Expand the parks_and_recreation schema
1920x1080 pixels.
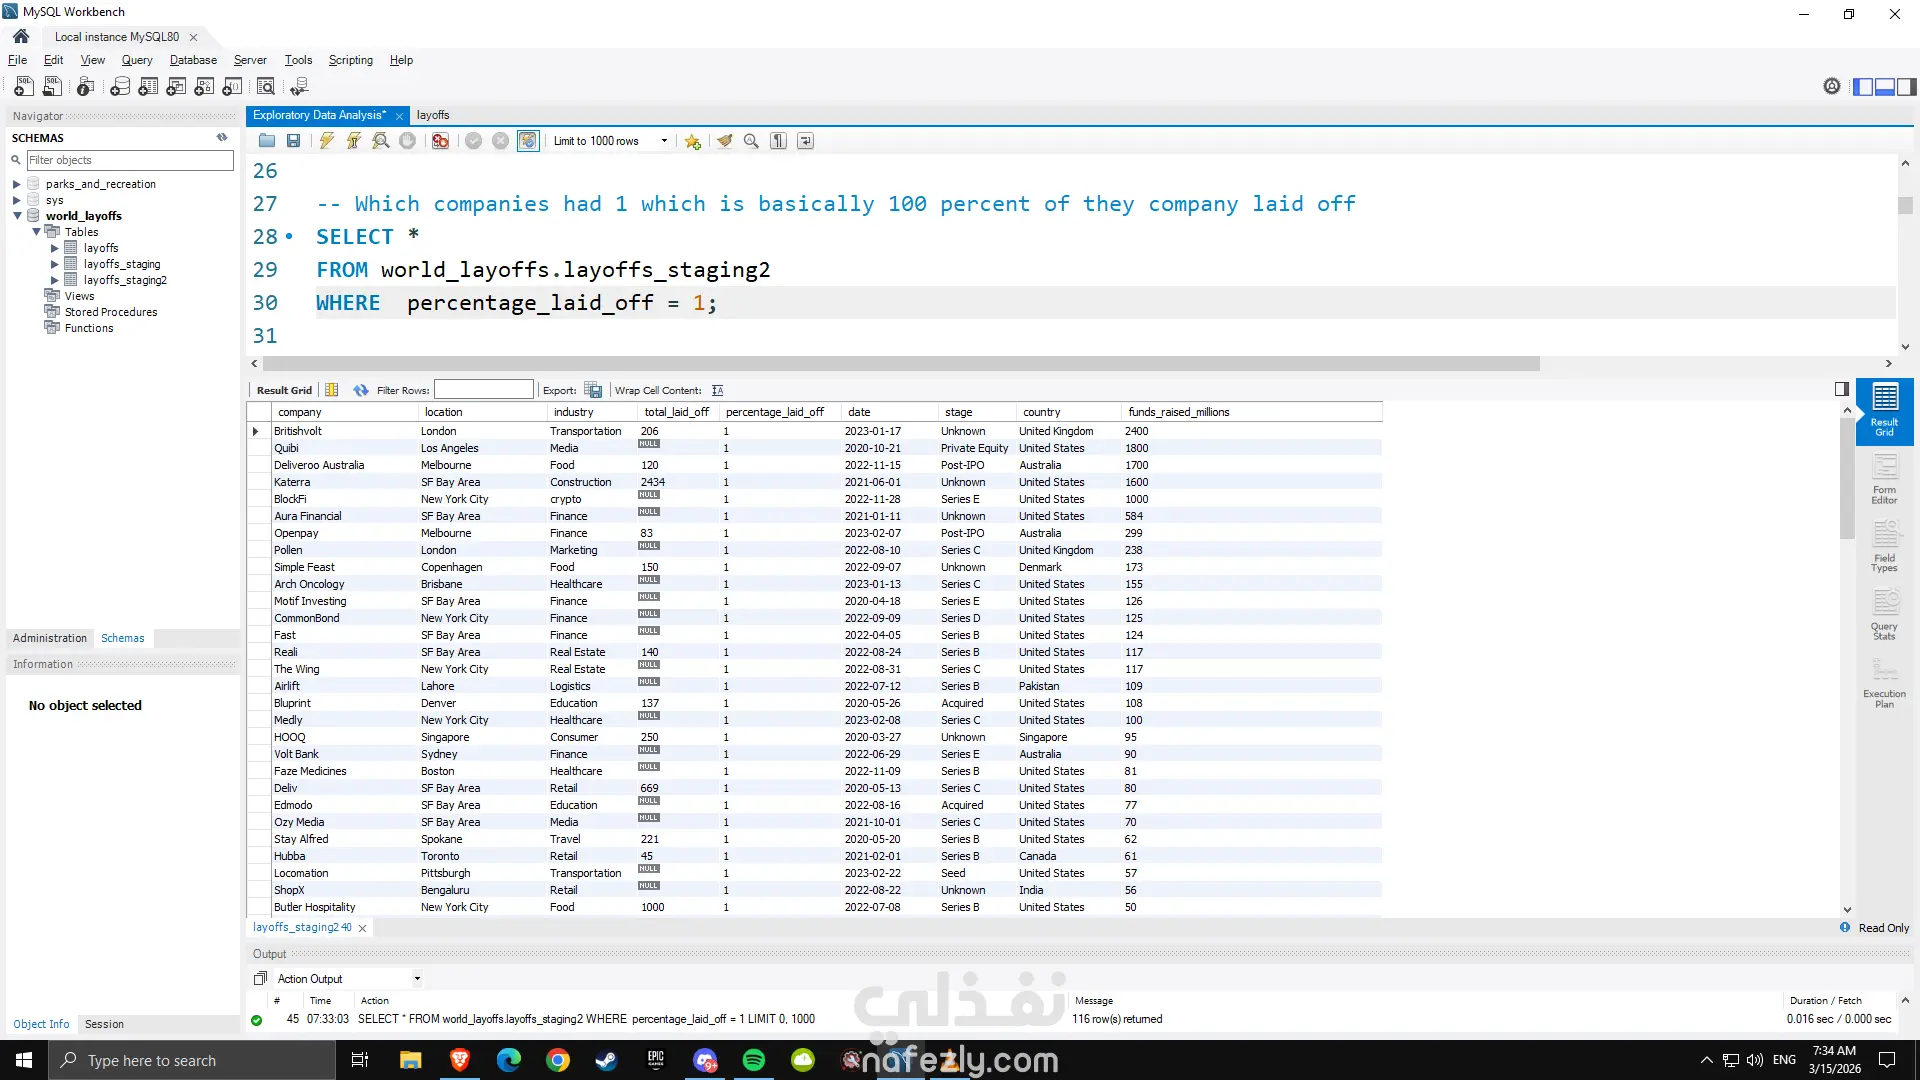click(16, 184)
